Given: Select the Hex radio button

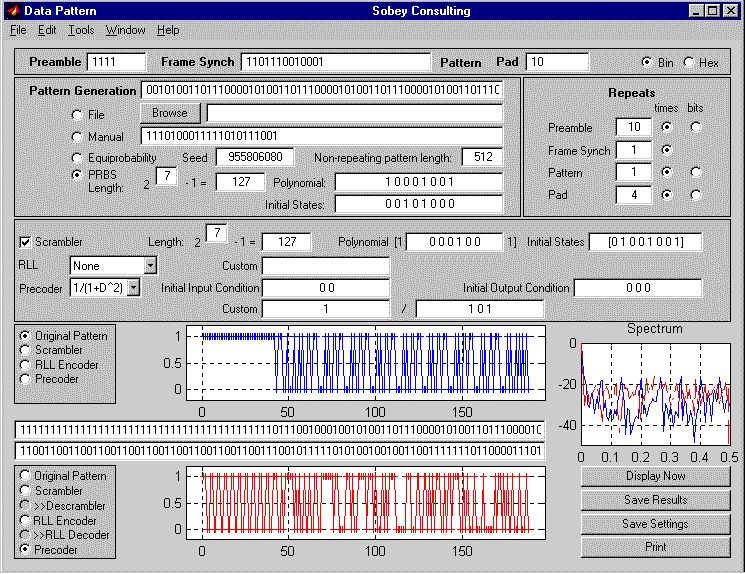Looking at the screenshot, I should click(689, 62).
